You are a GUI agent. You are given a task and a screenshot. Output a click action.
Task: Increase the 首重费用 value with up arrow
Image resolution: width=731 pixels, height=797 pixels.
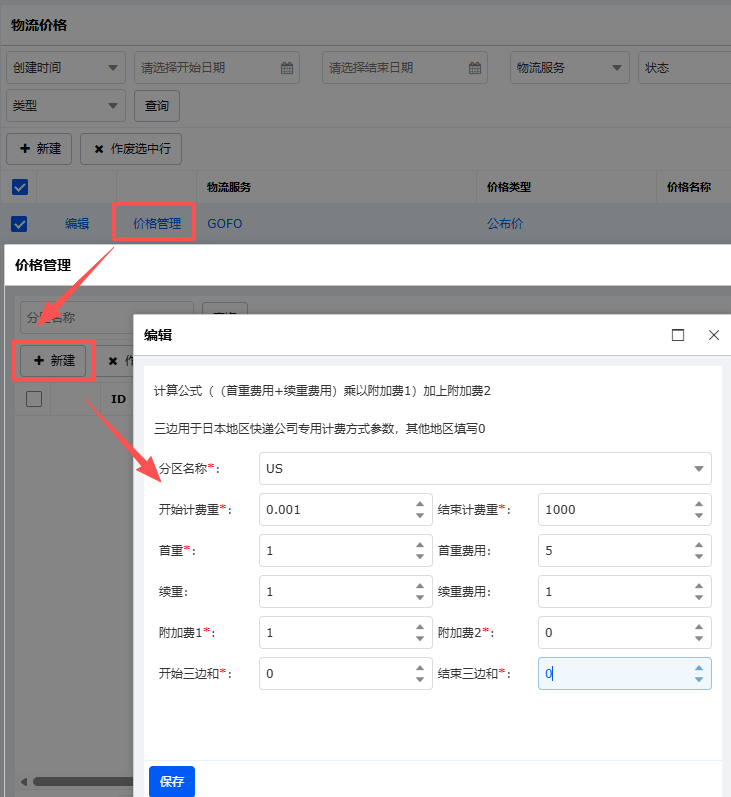pos(698,544)
